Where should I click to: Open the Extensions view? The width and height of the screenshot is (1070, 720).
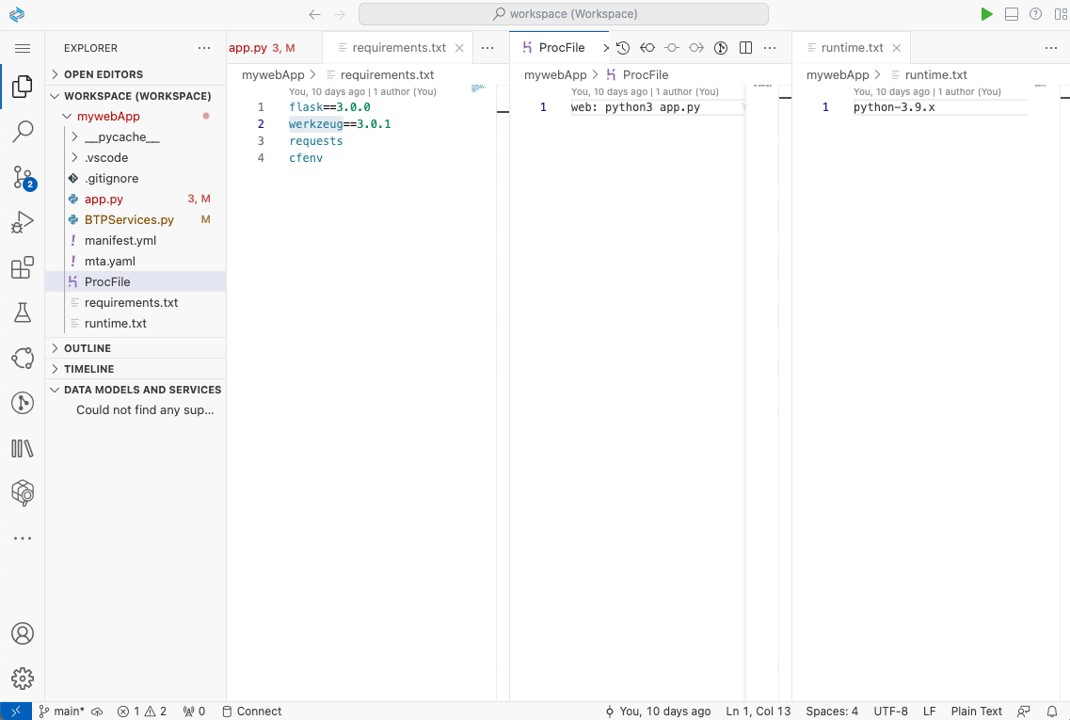(x=22, y=267)
